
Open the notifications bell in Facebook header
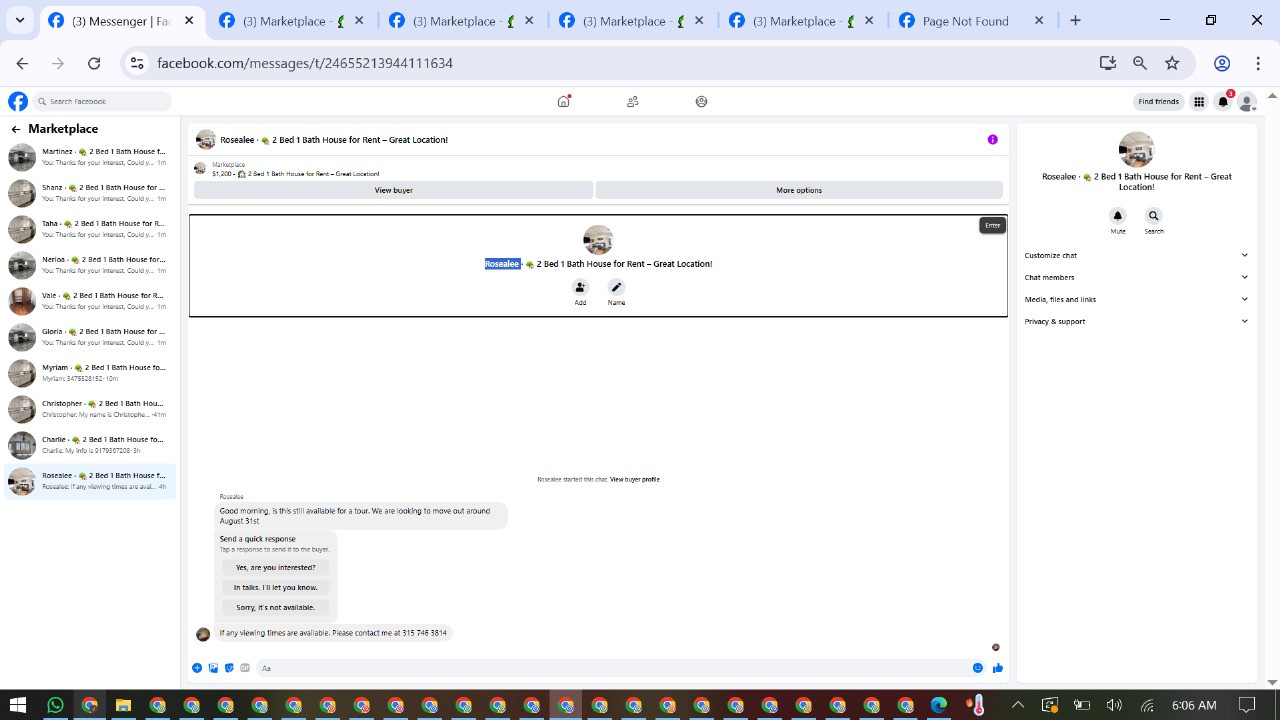tap(1223, 101)
